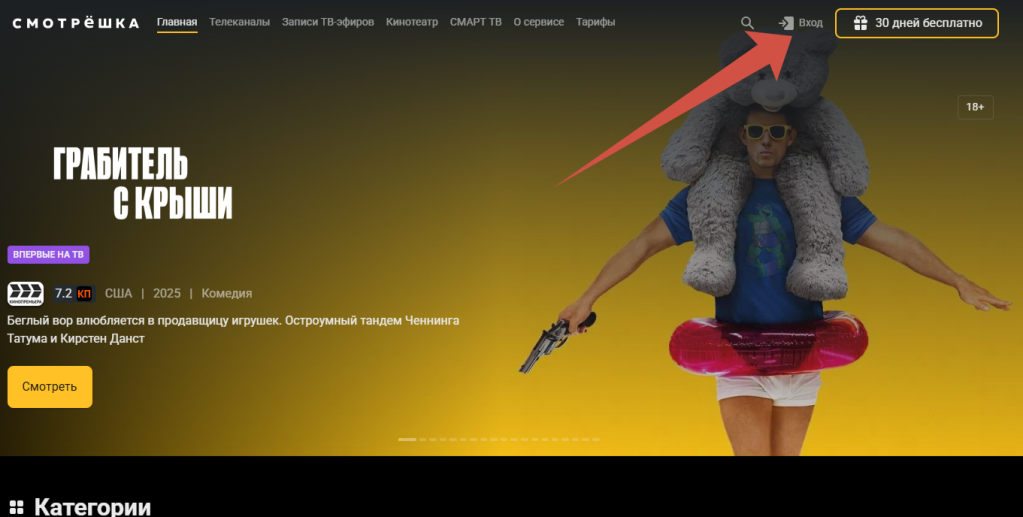This screenshot has width=1023, height=517.
Task: Click the СМОТРЁШКА logo
Action: (x=76, y=23)
